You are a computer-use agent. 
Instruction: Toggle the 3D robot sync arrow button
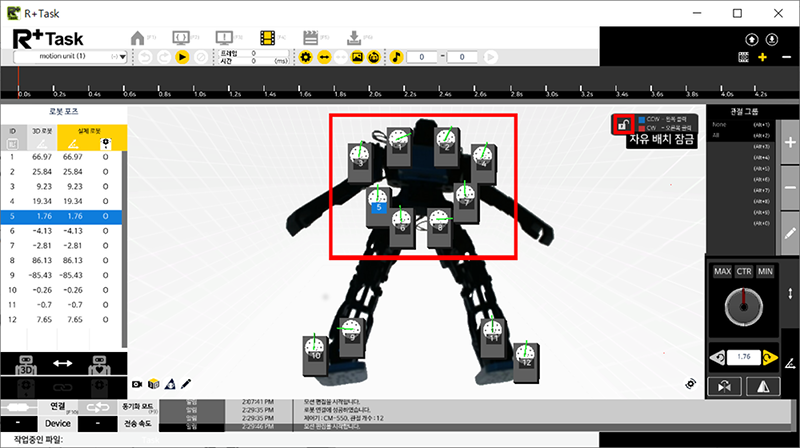[x=63, y=364]
